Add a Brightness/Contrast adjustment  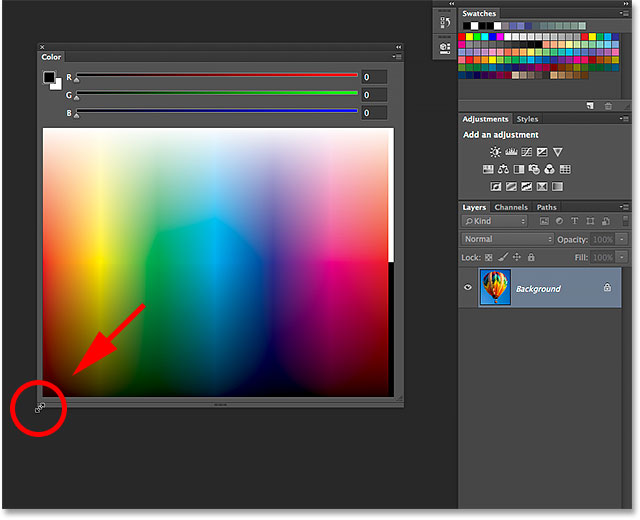coord(495,152)
